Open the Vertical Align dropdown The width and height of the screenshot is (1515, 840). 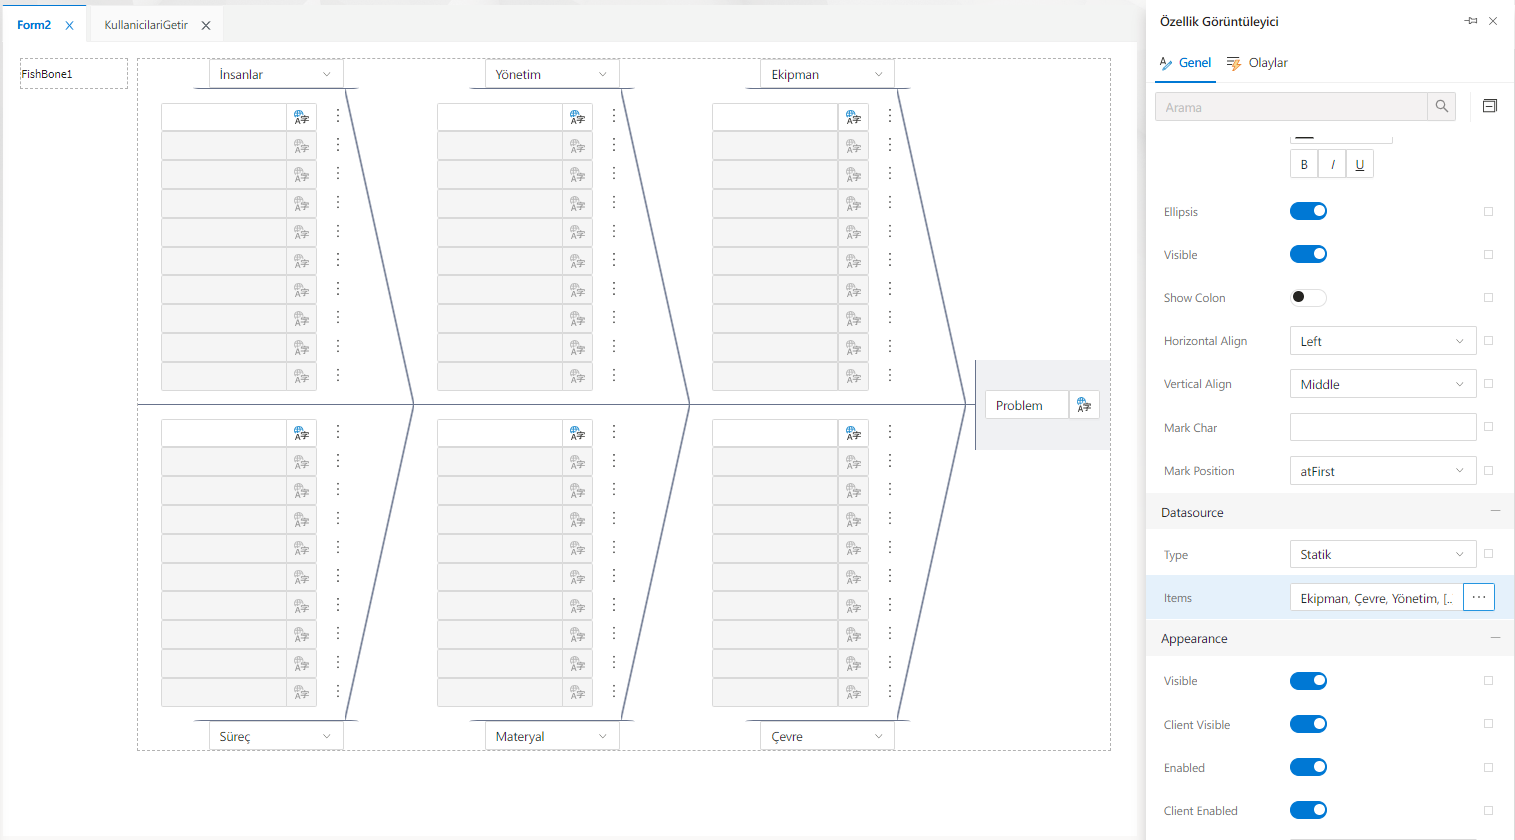pos(1383,384)
